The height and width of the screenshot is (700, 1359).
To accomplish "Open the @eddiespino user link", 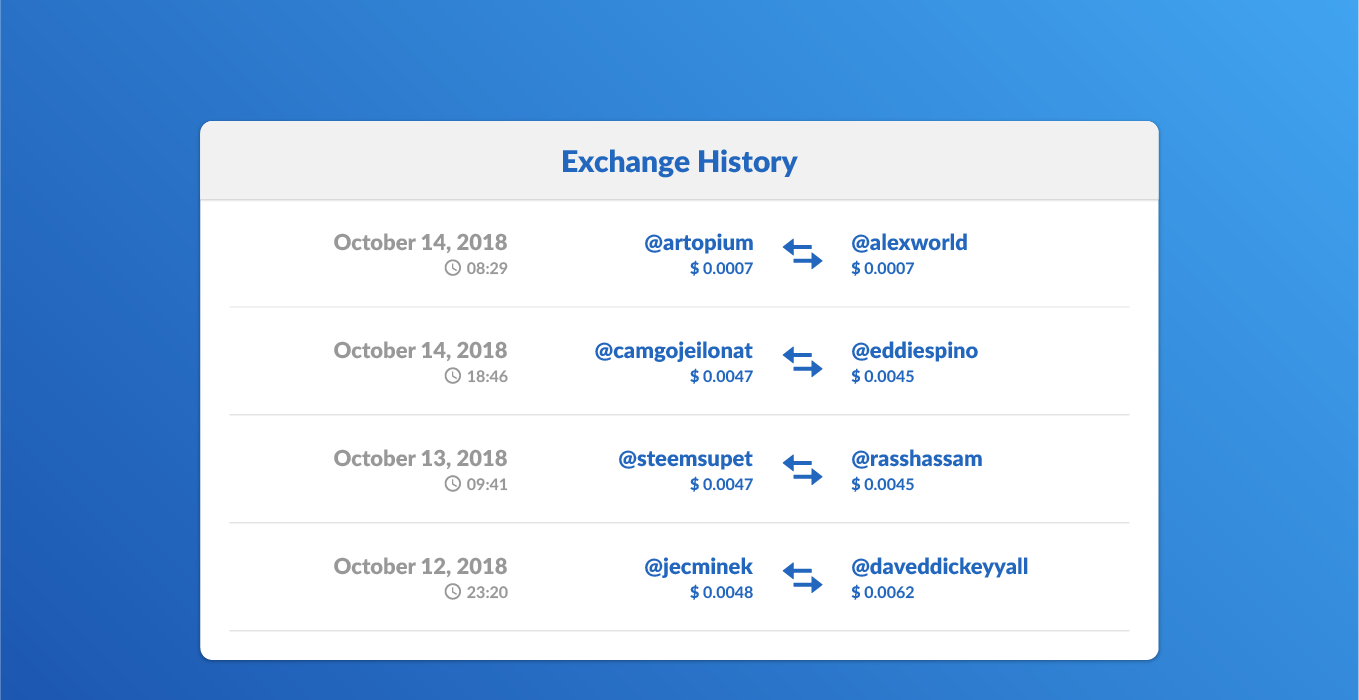I will pyautogui.click(x=914, y=351).
